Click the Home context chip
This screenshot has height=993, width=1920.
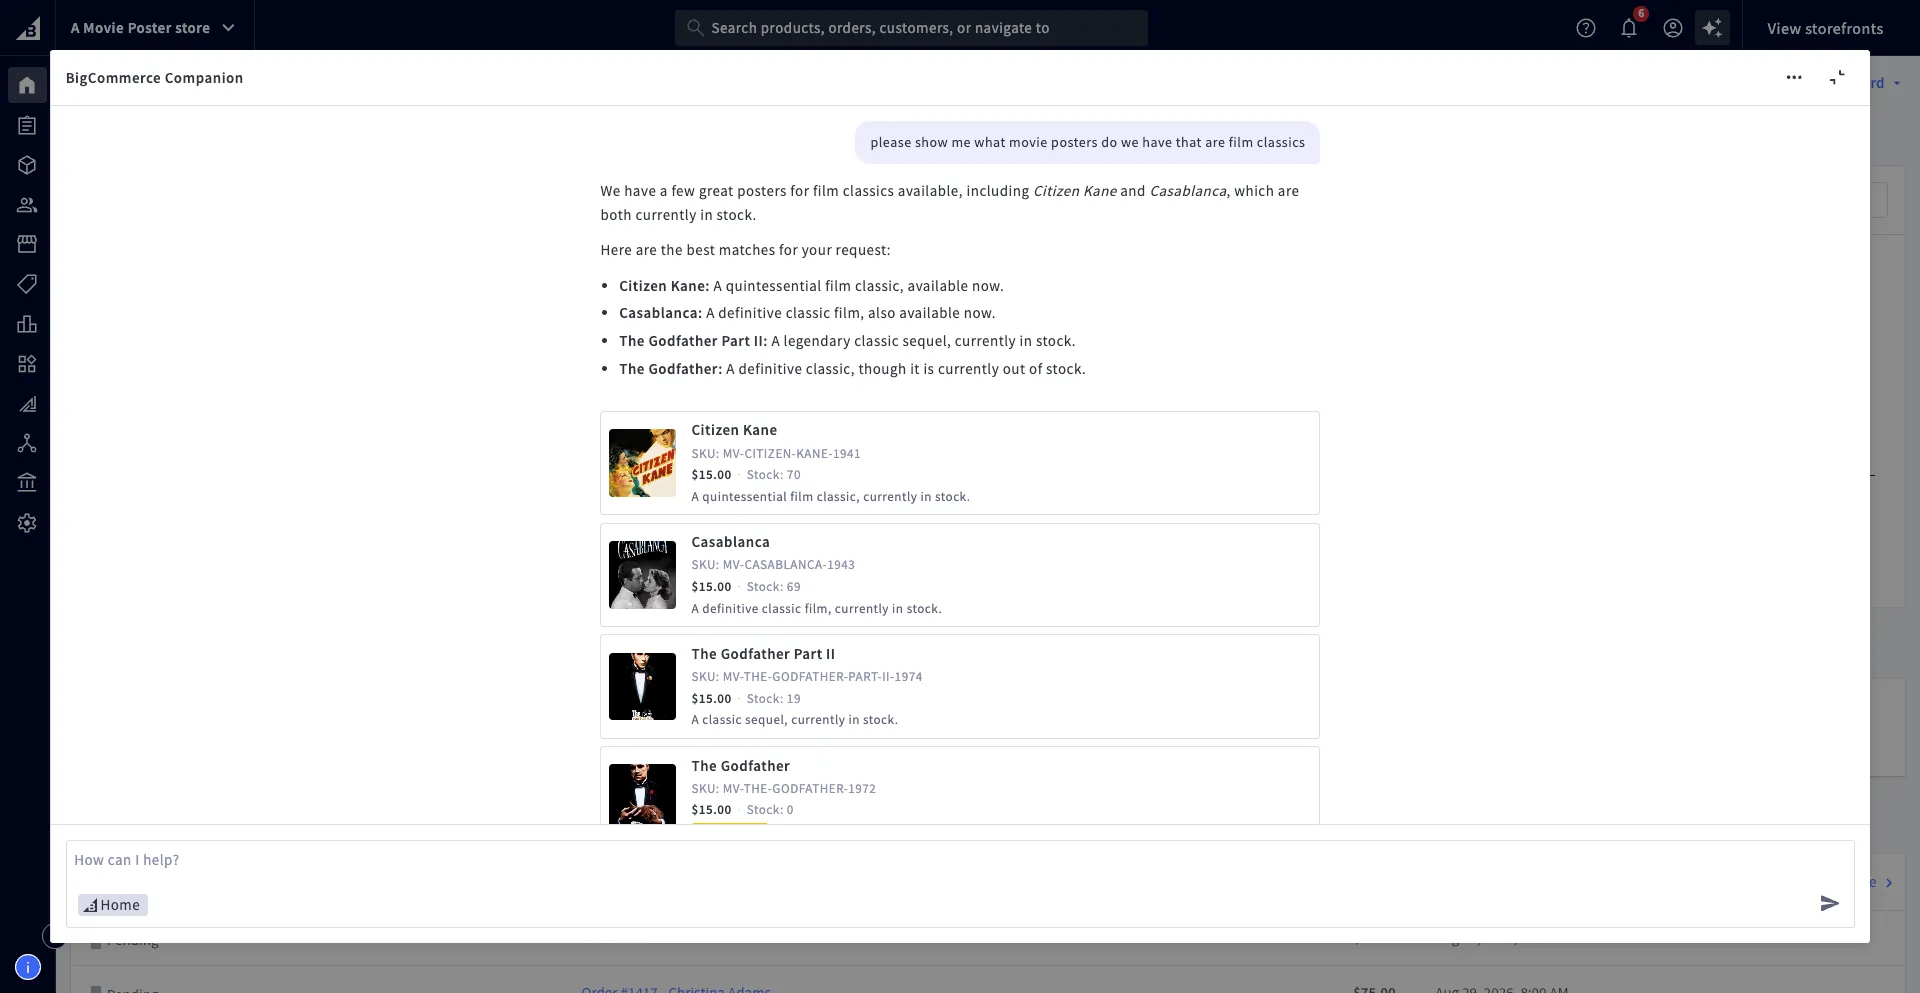113,905
